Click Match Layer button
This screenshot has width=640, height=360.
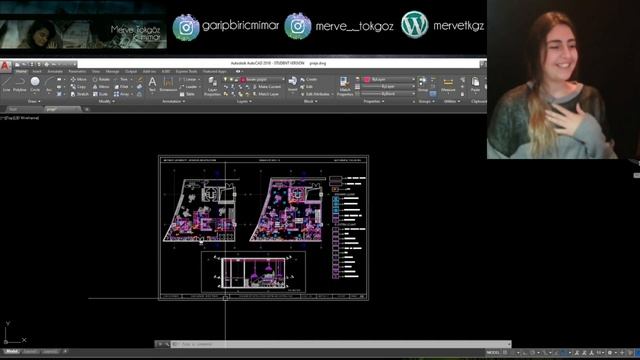pyautogui.click(x=266, y=94)
